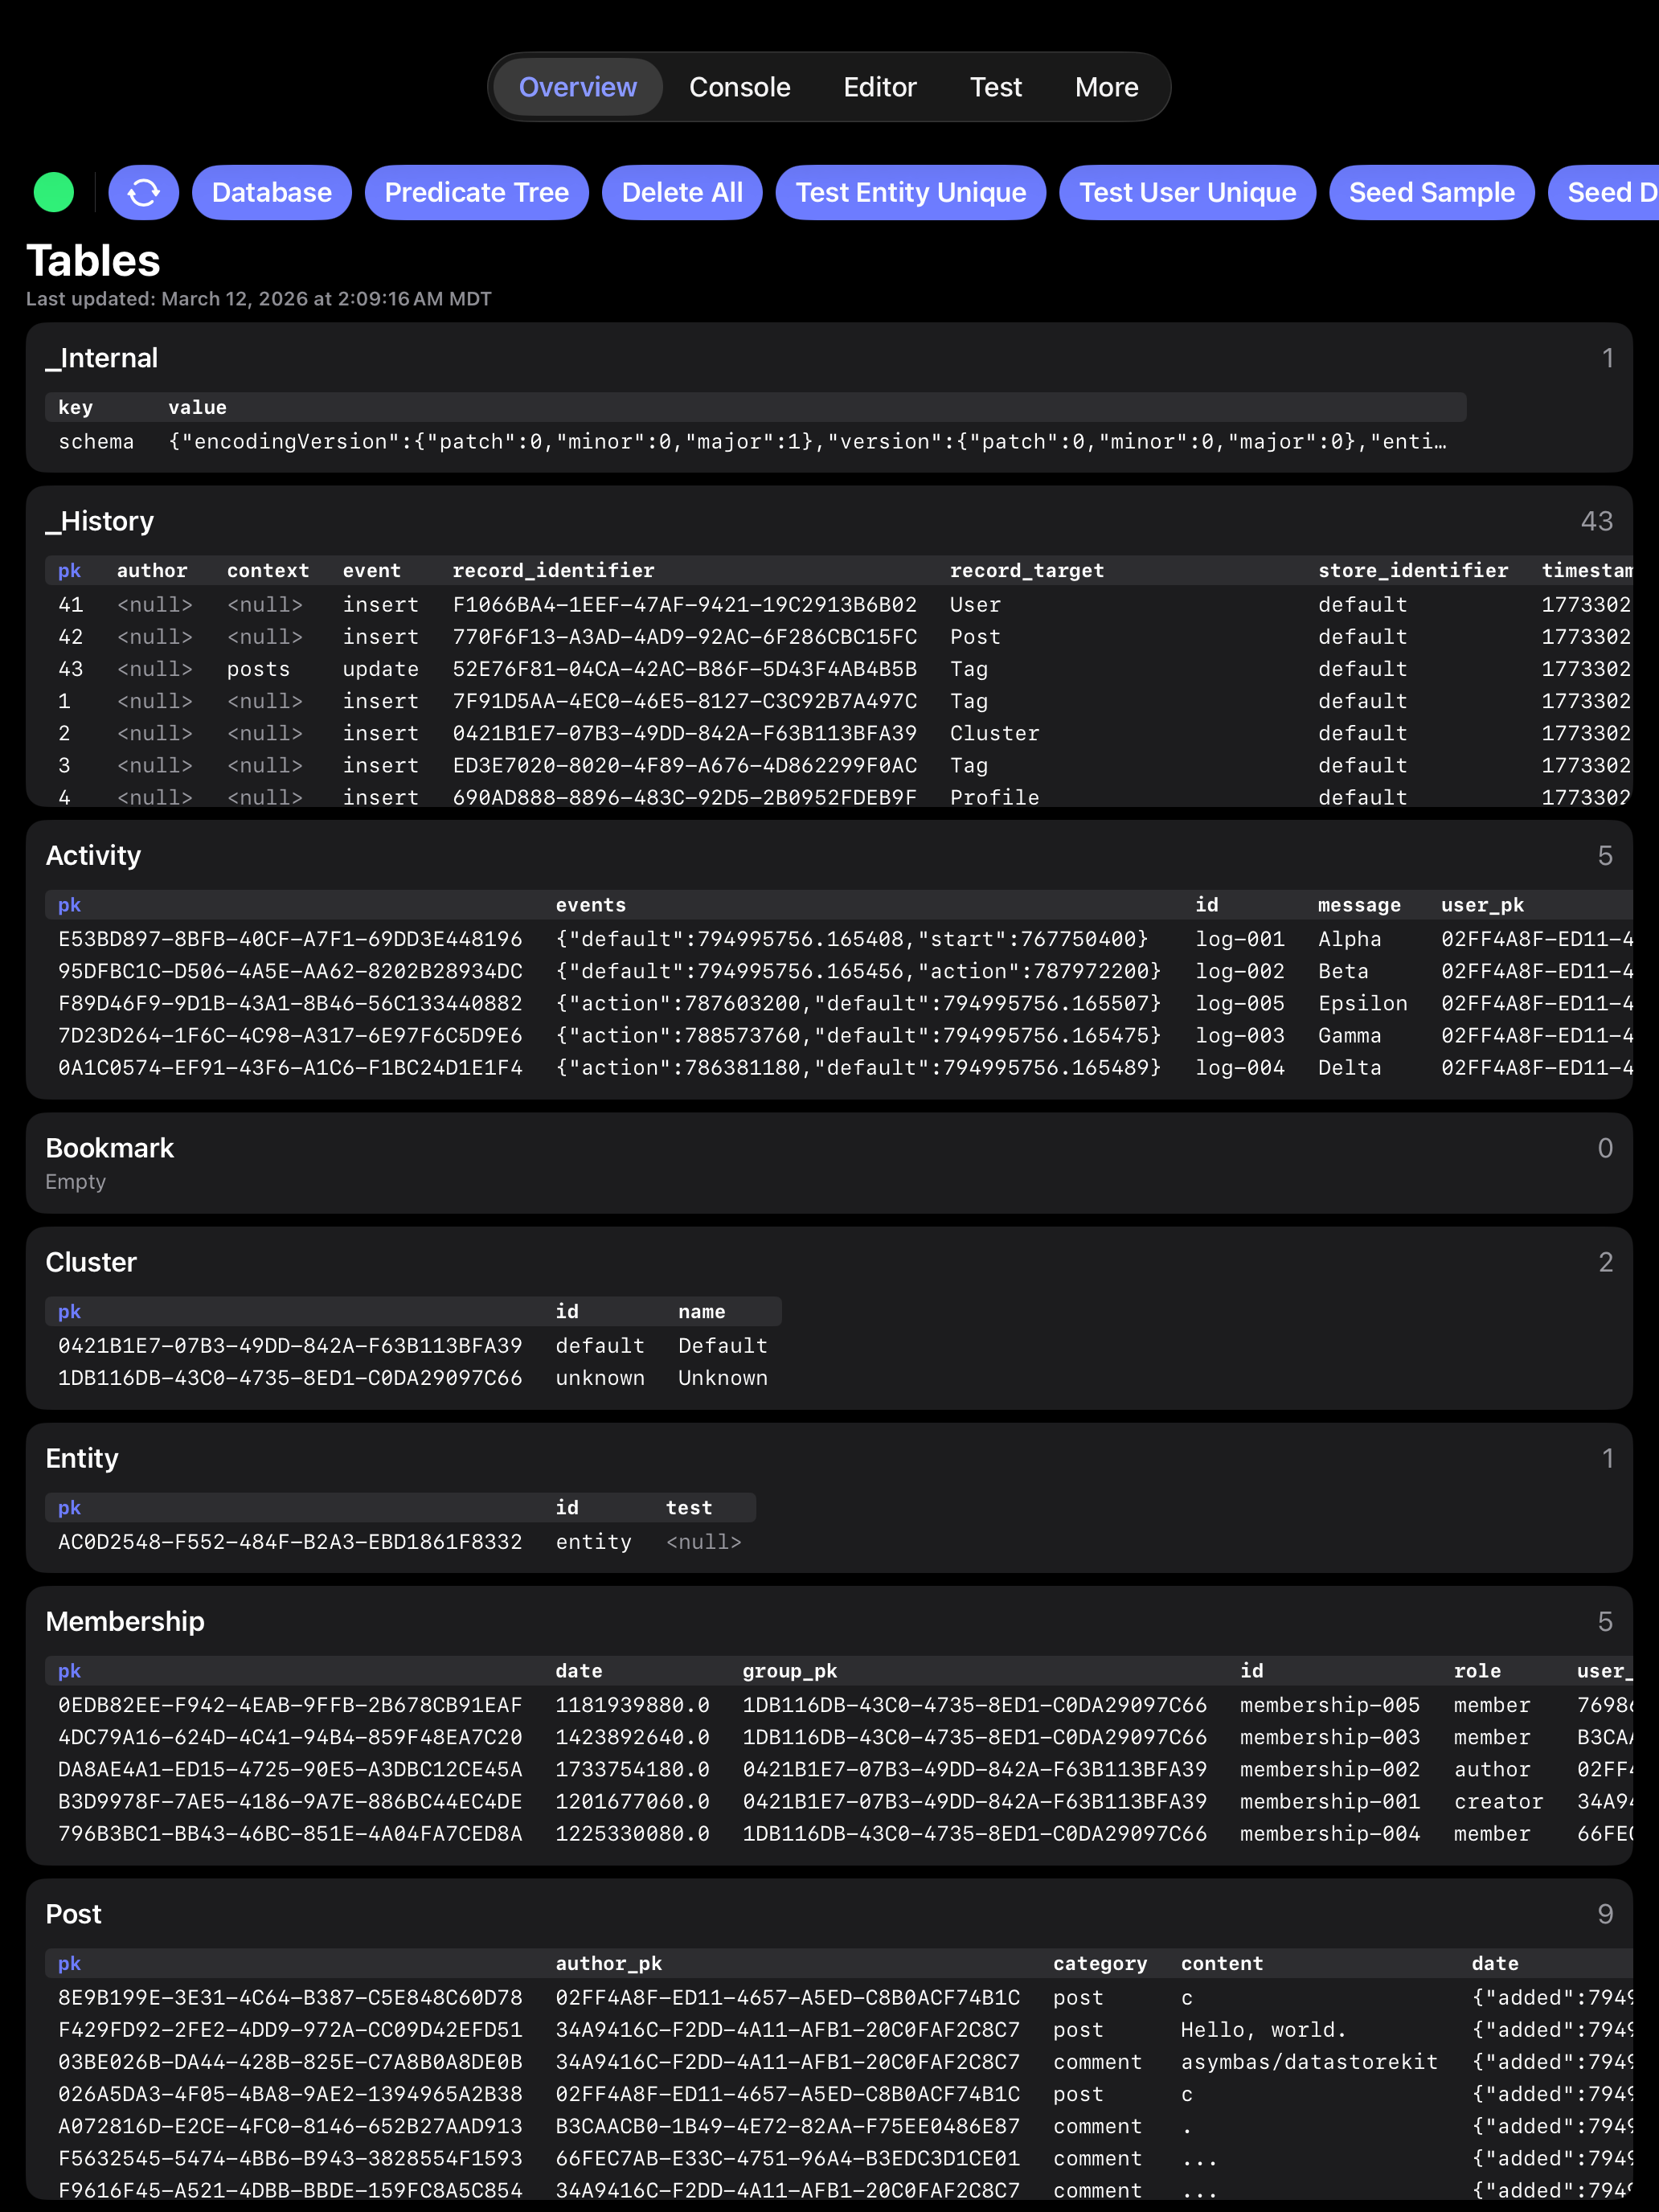Image resolution: width=1659 pixels, height=2212 pixels.
Task: Select the Entity table title
Action: click(x=82, y=1458)
